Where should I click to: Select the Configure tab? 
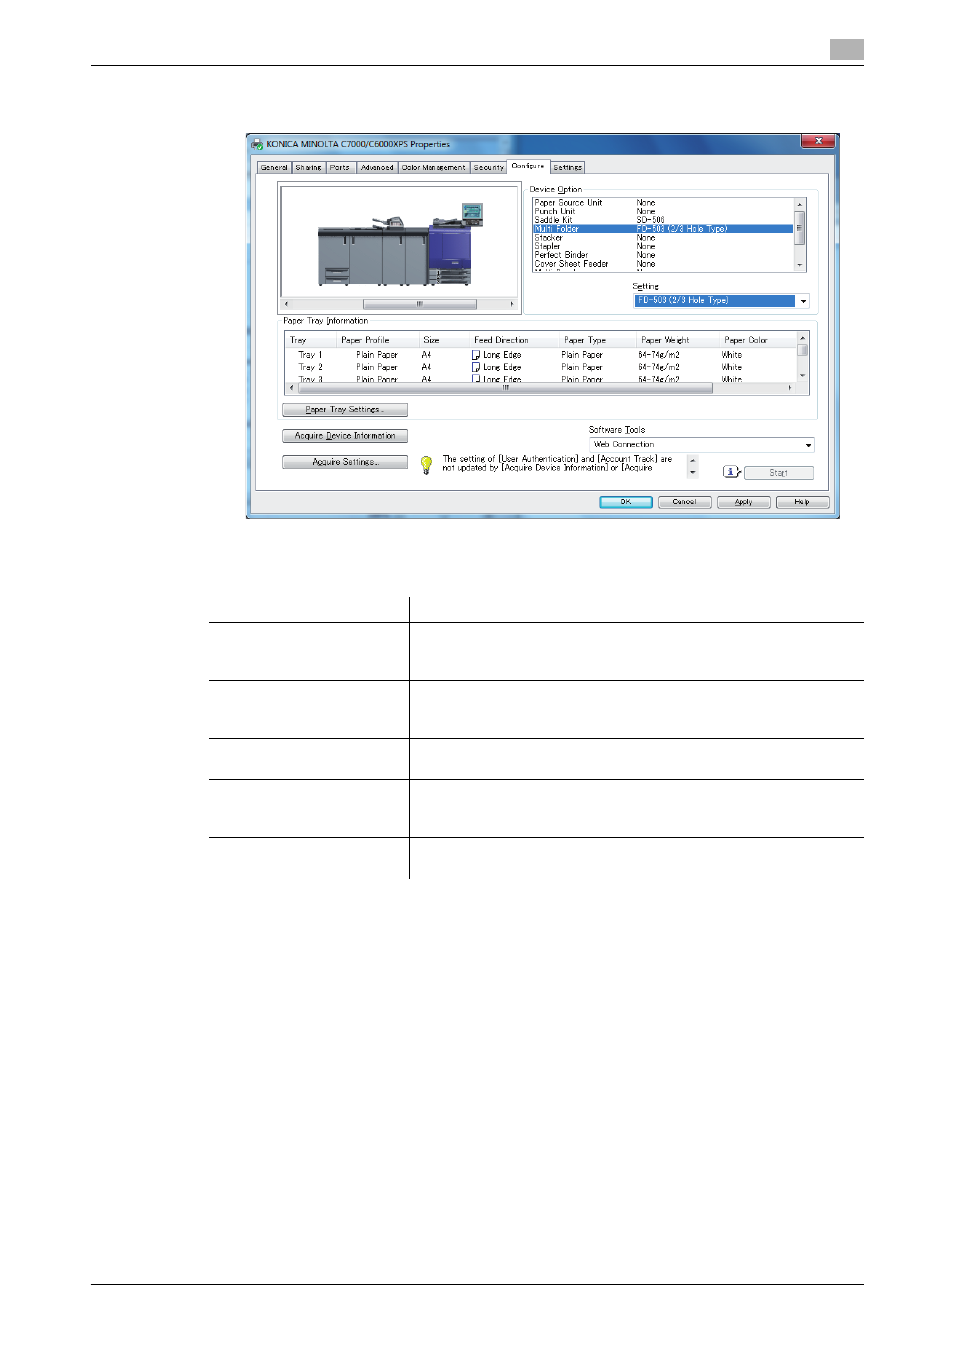click(528, 166)
